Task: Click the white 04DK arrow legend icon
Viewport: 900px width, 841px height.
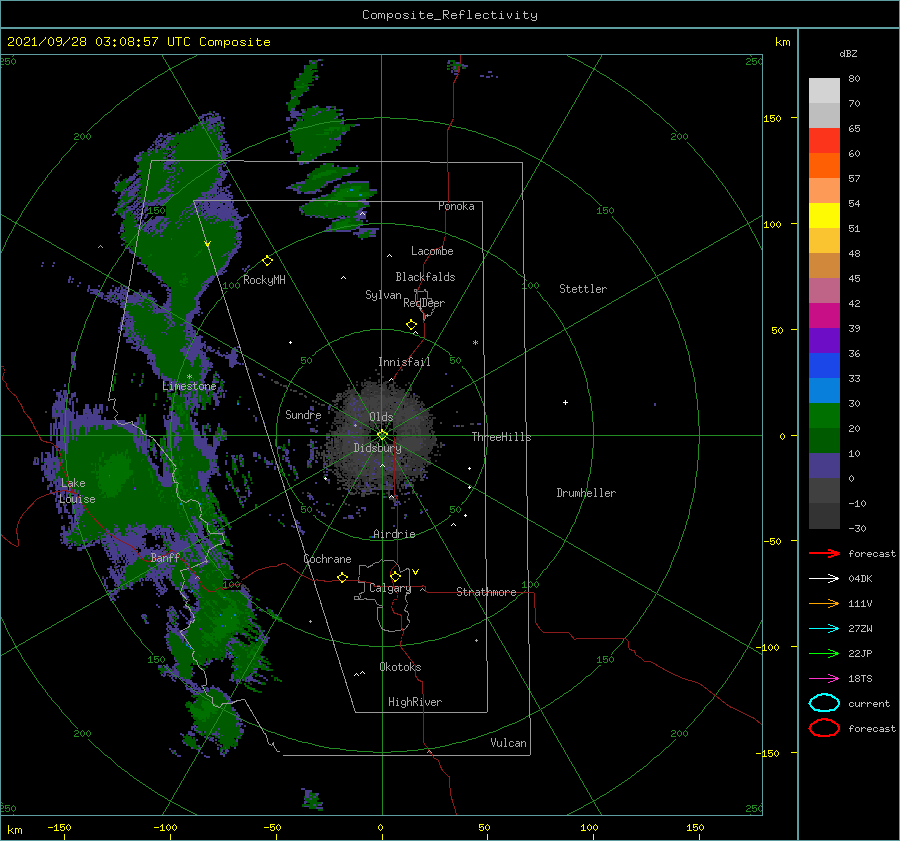Action: (824, 579)
